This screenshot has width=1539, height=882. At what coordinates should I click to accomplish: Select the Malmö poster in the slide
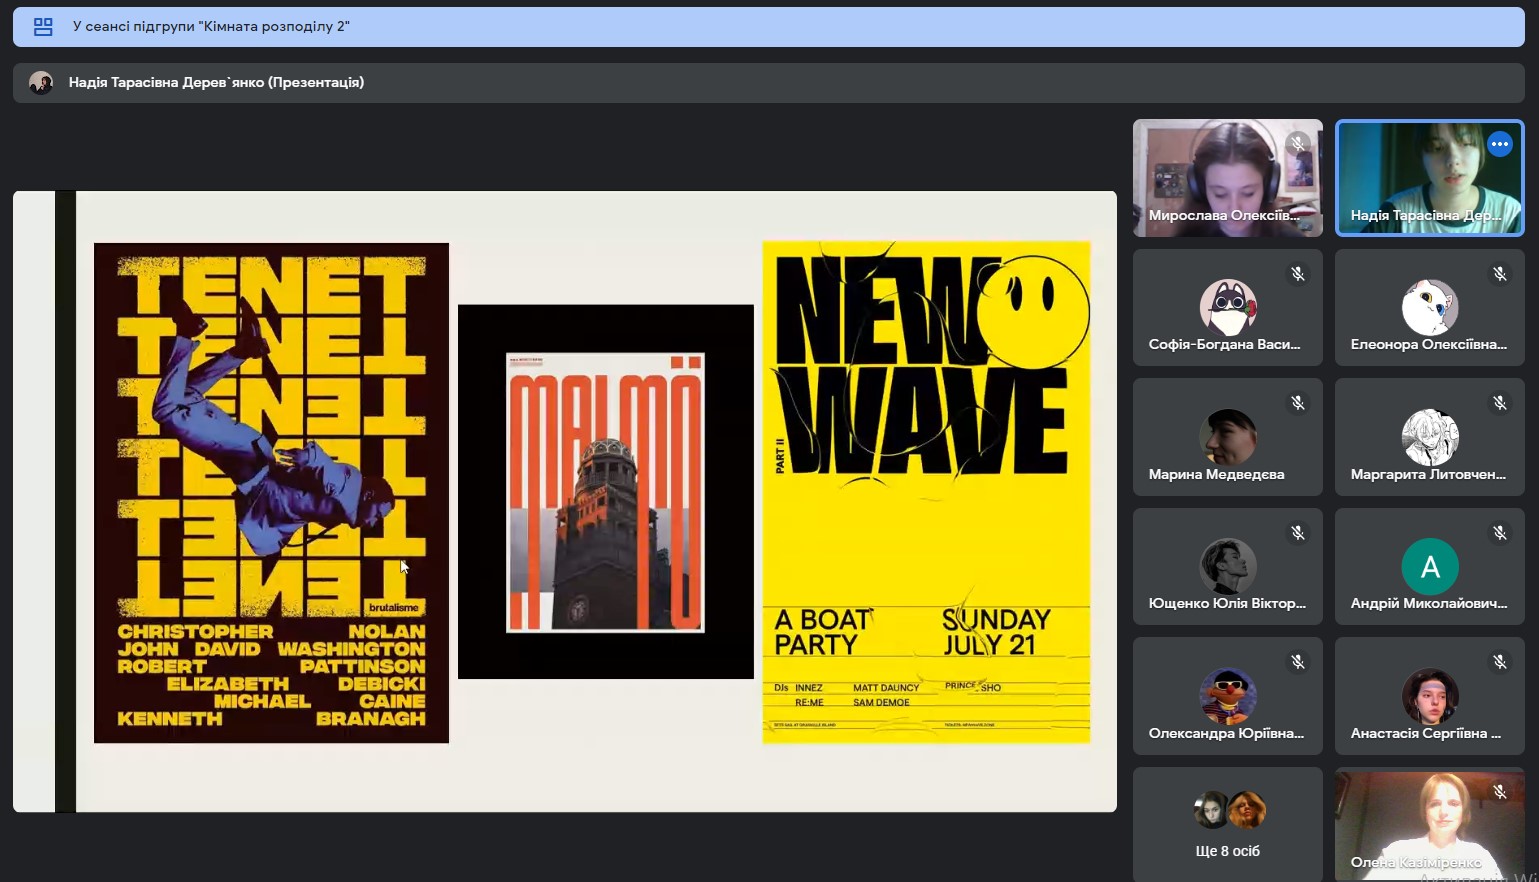click(x=605, y=492)
